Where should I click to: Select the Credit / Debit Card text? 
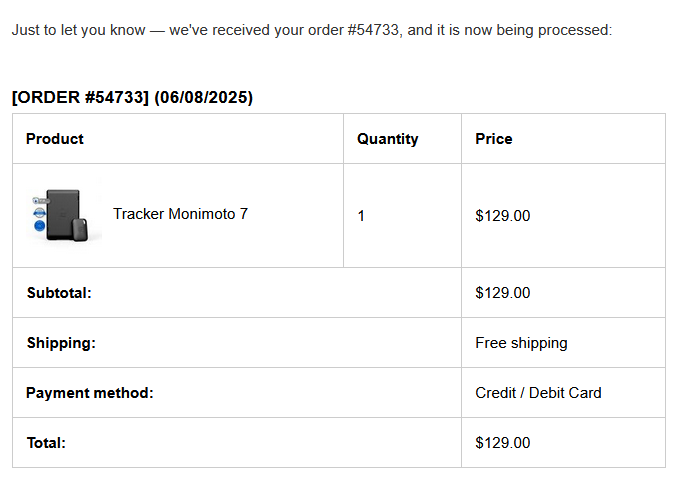(x=538, y=393)
